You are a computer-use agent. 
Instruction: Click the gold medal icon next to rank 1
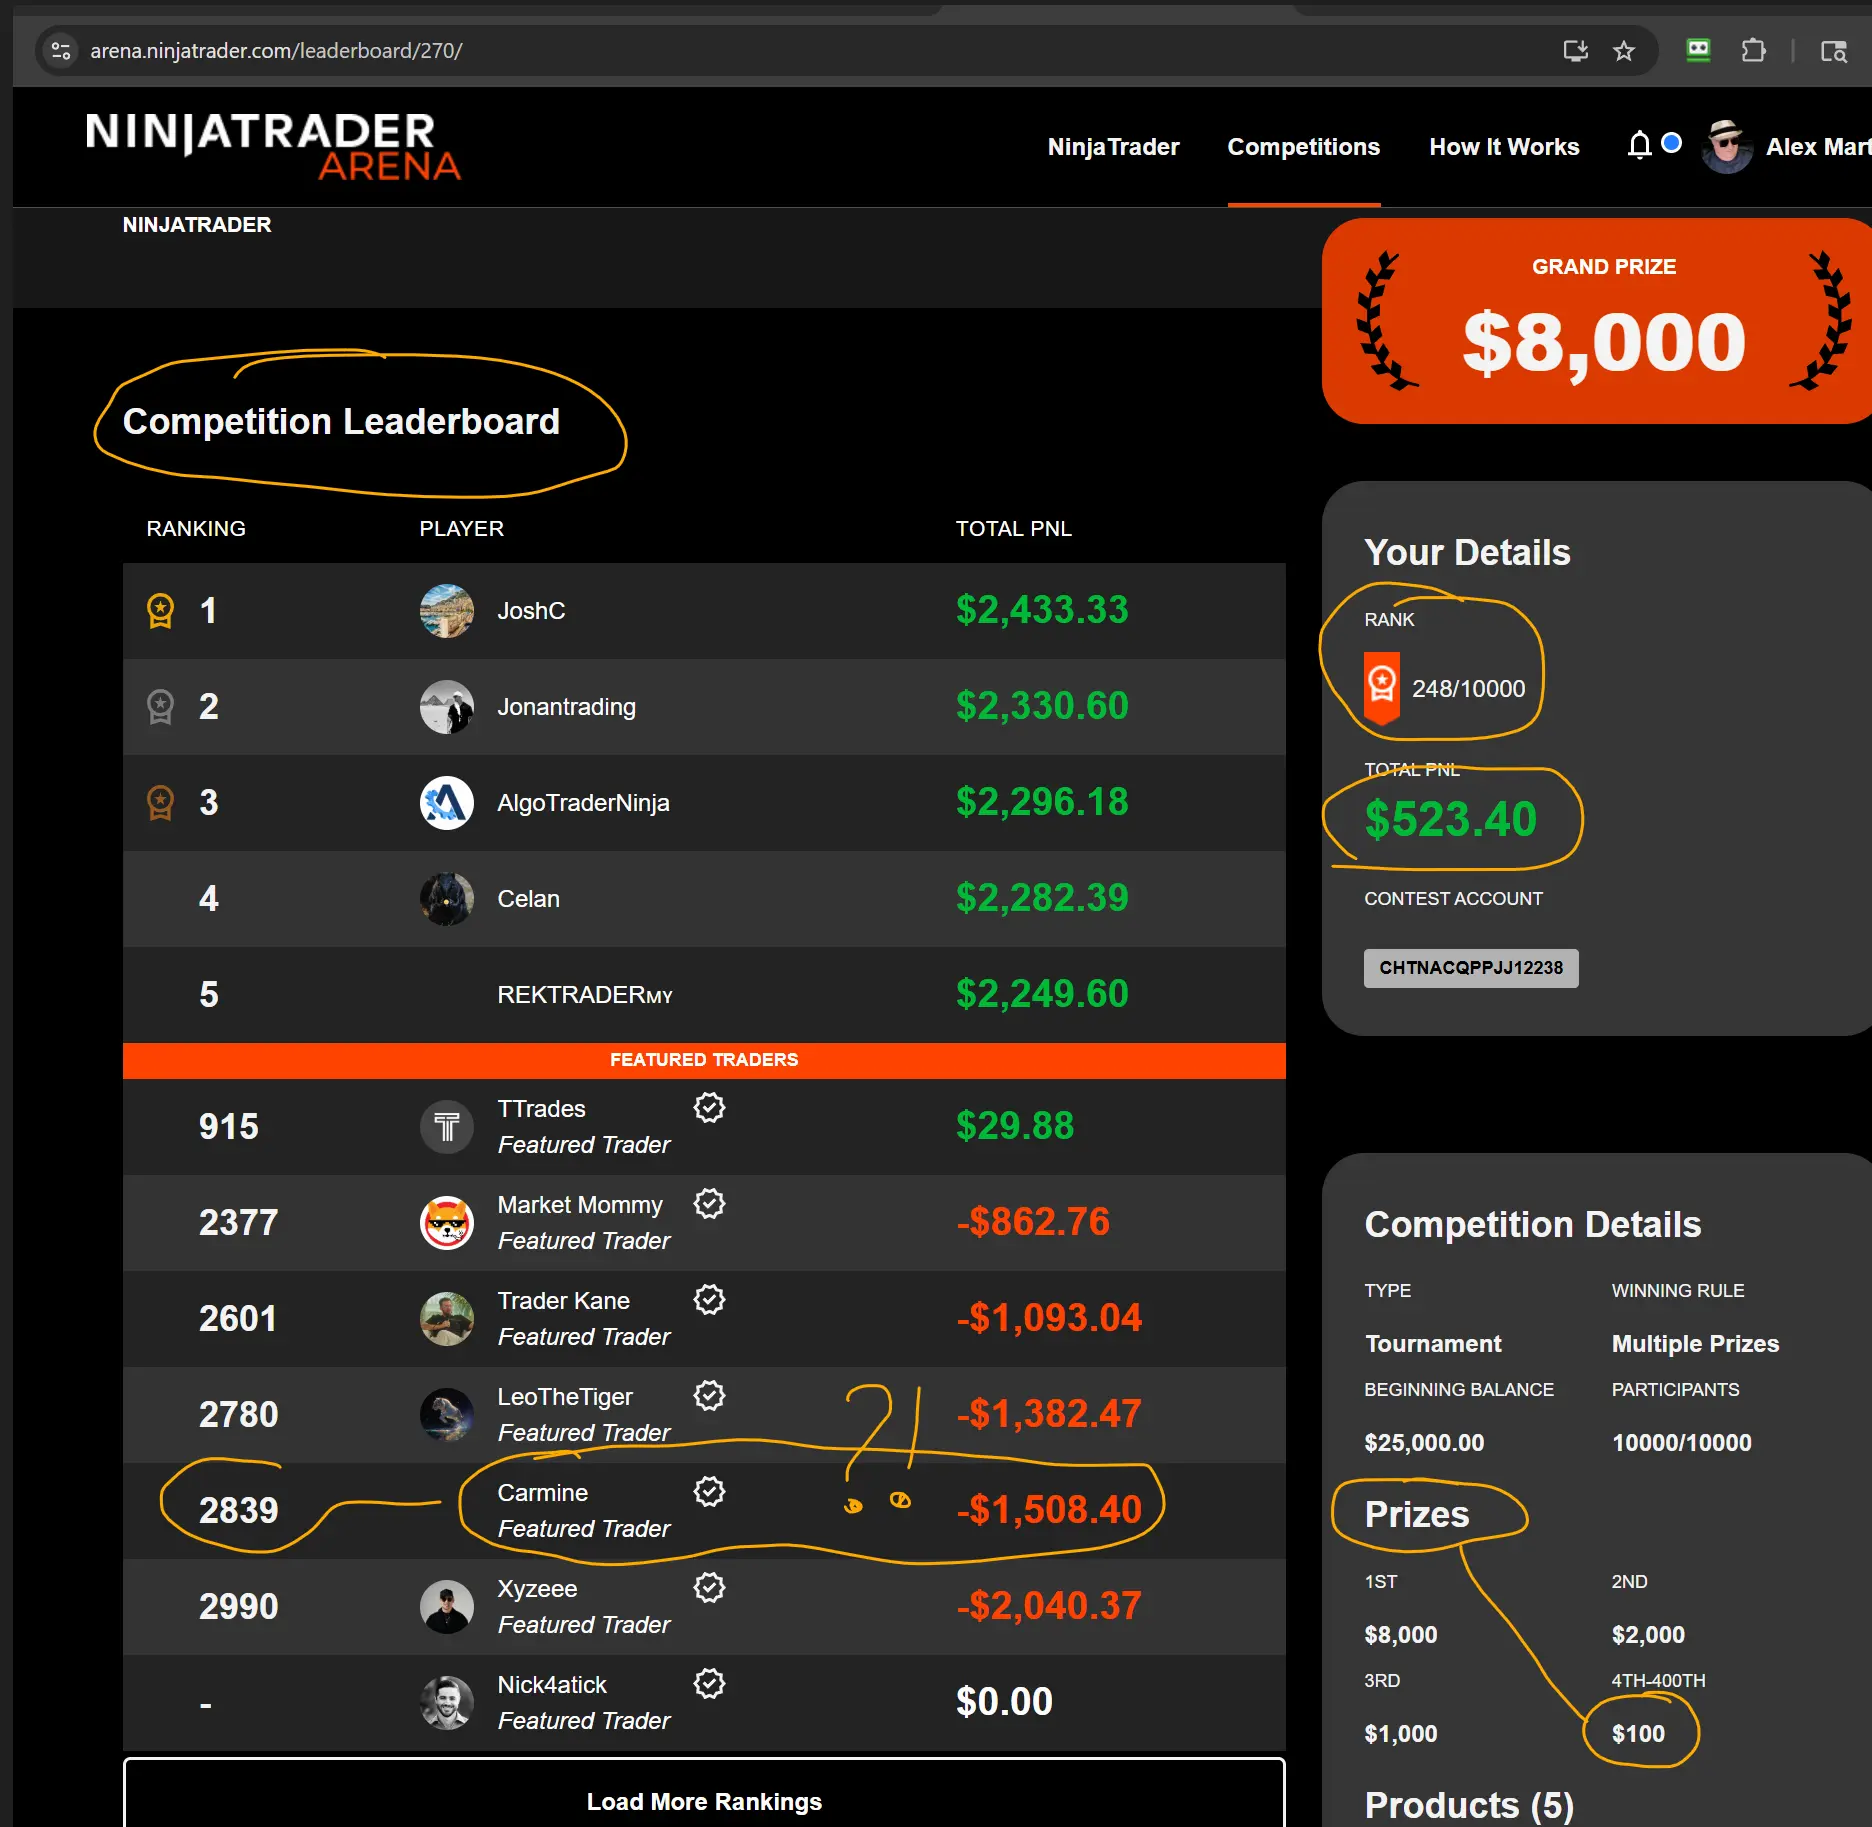tap(160, 611)
